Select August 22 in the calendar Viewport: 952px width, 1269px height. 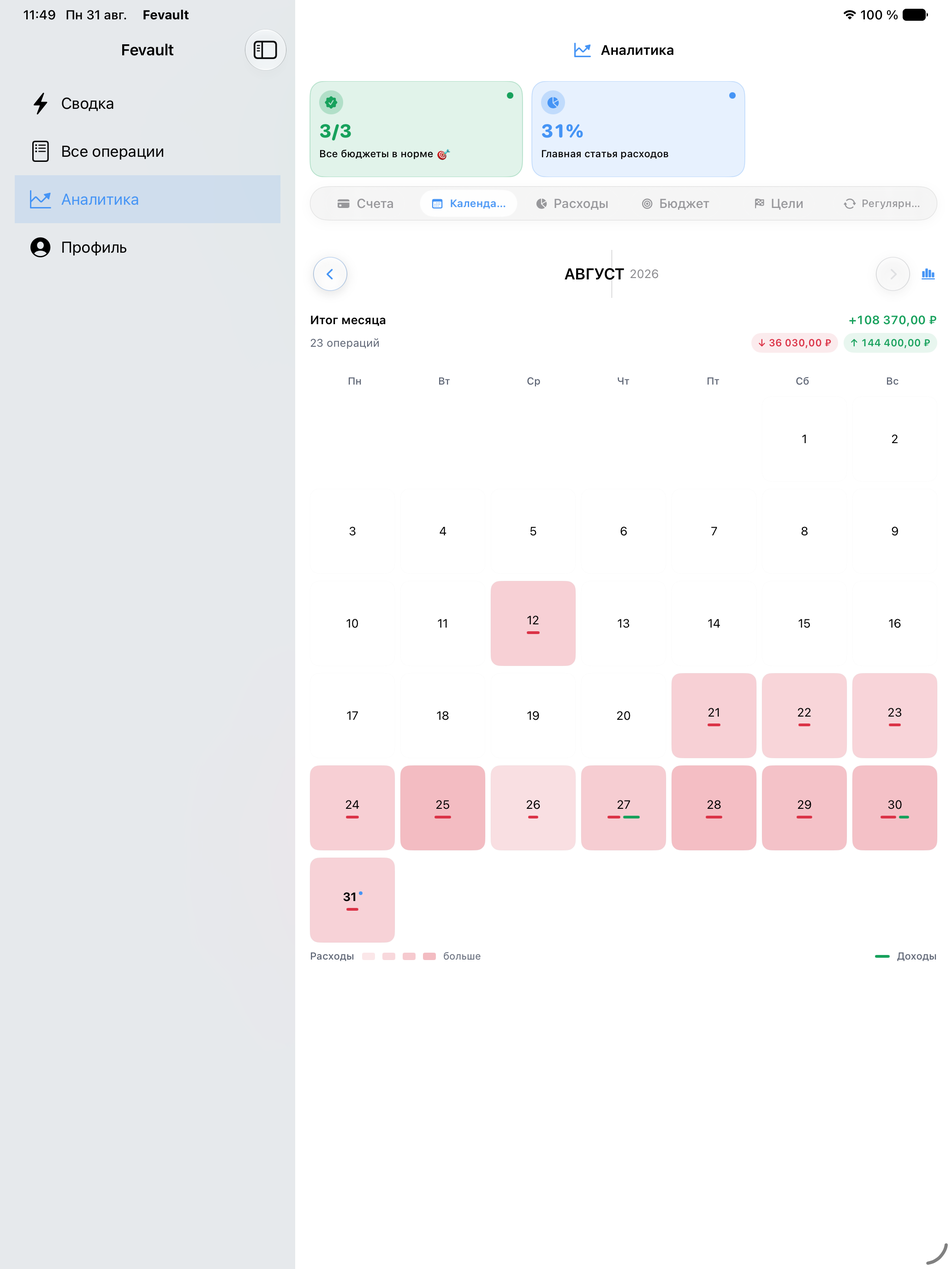tap(804, 716)
